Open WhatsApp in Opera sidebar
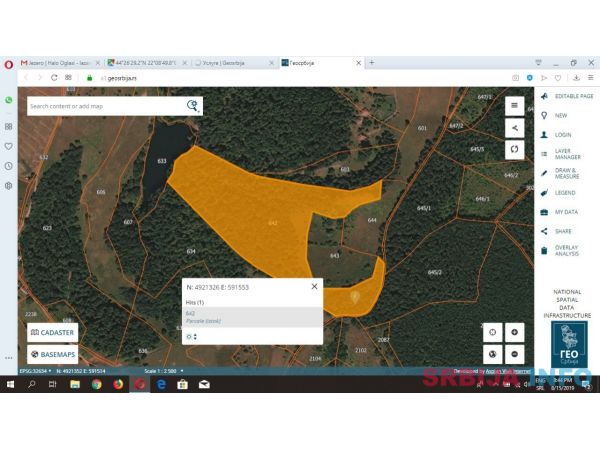 point(8,100)
